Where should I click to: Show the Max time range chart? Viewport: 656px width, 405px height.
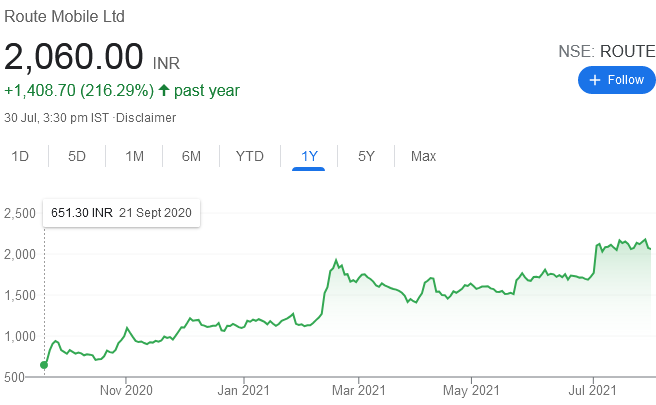(x=423, y=156)
